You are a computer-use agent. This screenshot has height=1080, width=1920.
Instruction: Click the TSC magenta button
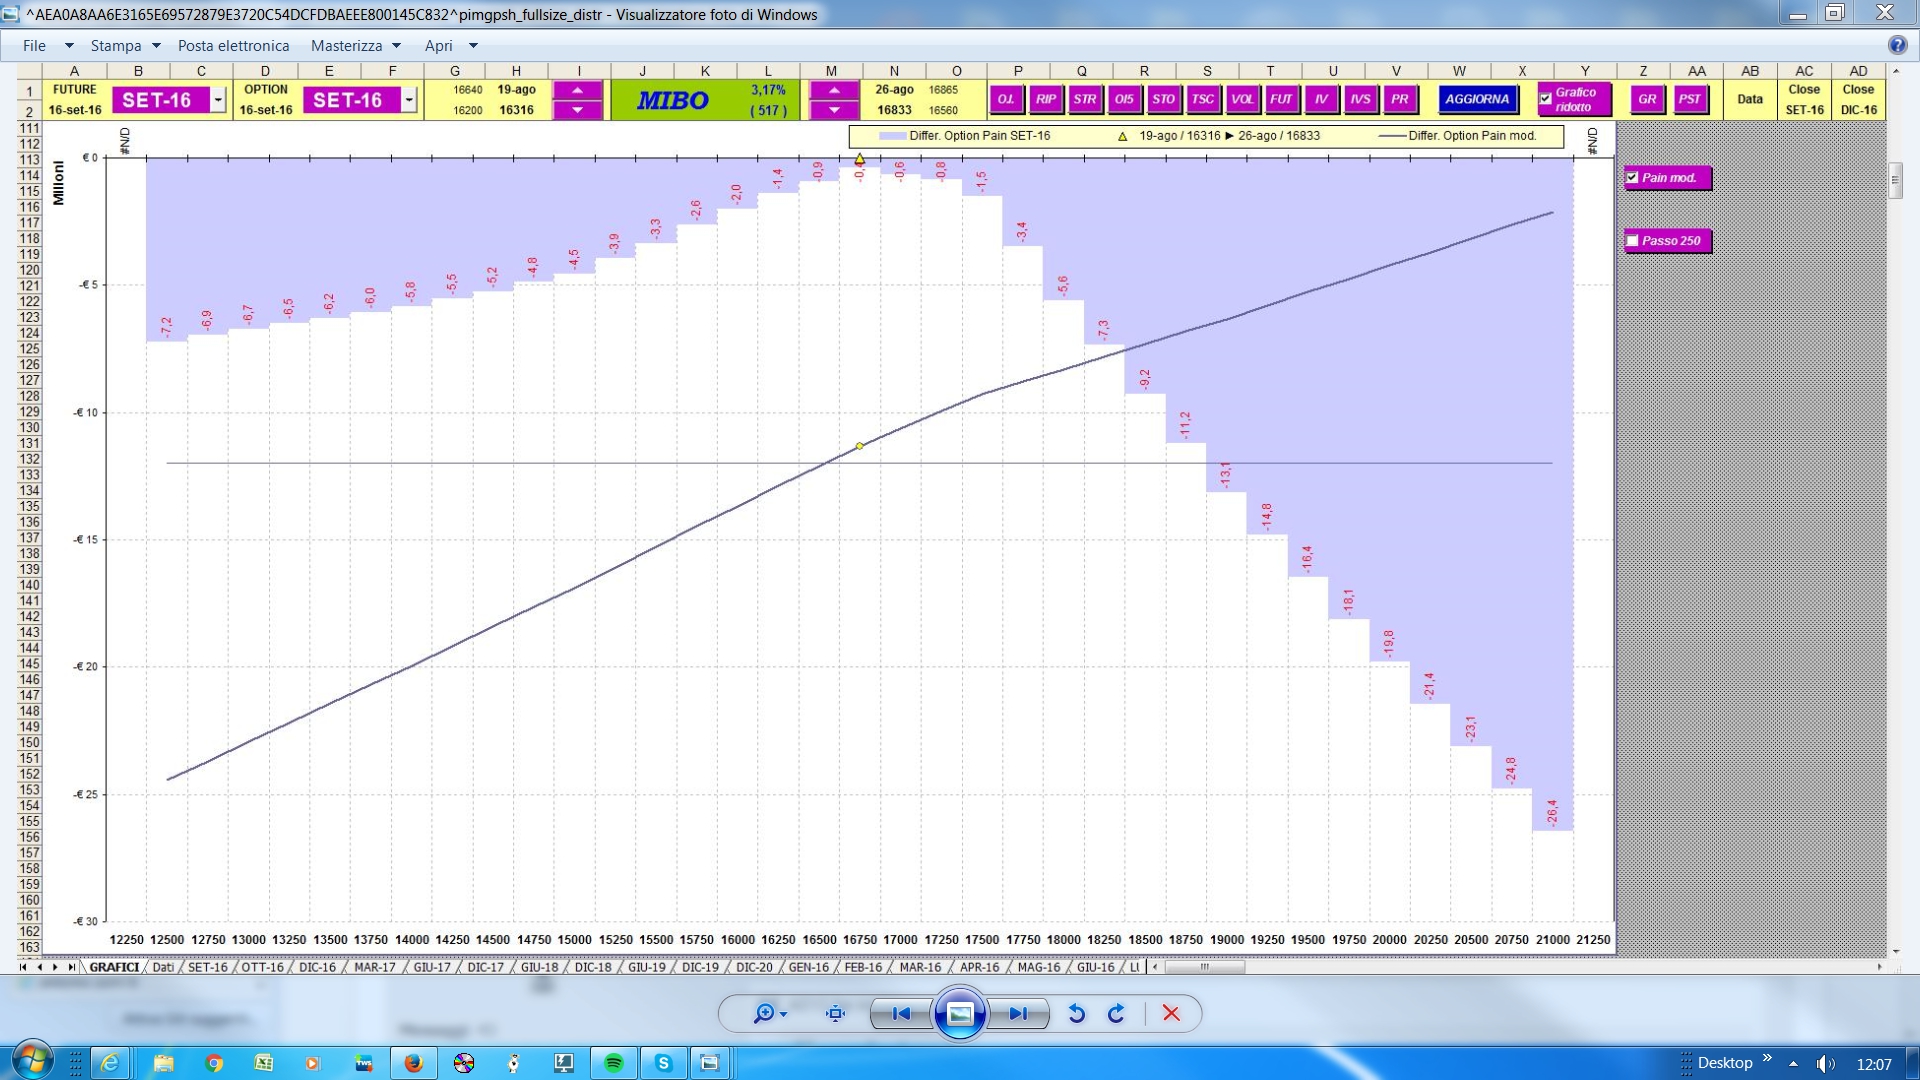[x=1202, y=99]
